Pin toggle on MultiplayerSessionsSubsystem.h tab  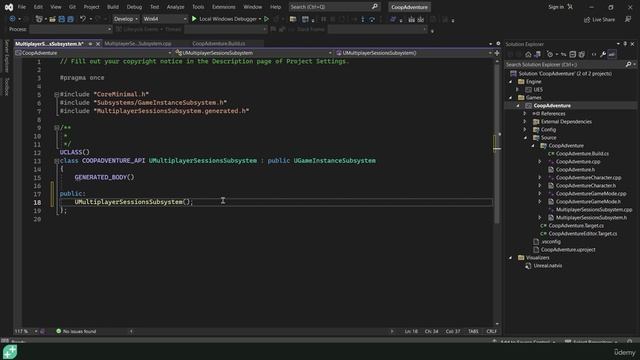90,44
